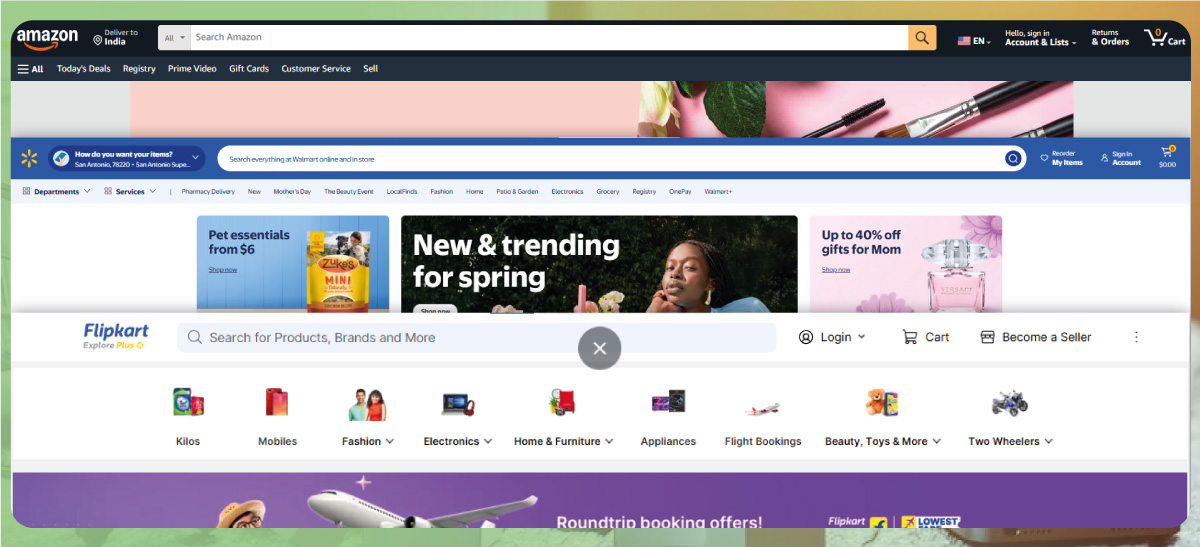1200x547 pixels.
Task: Open Walmart cart showing $0.00
Action: coord(1167,157)
